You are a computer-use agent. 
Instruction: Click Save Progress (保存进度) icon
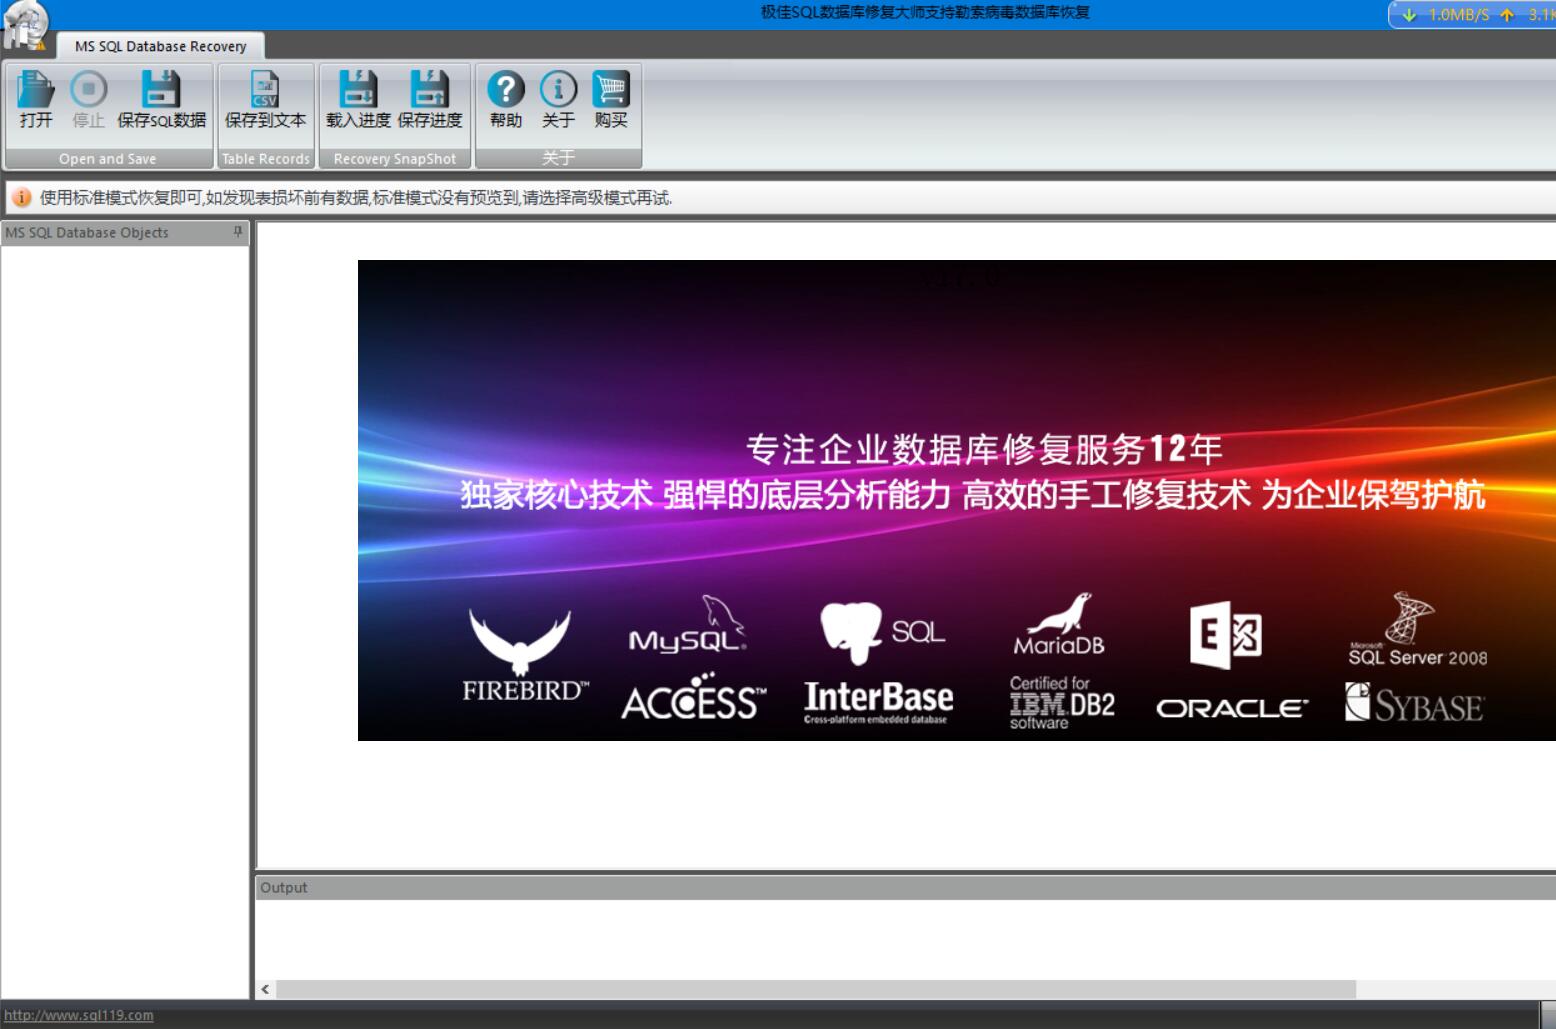430,91
